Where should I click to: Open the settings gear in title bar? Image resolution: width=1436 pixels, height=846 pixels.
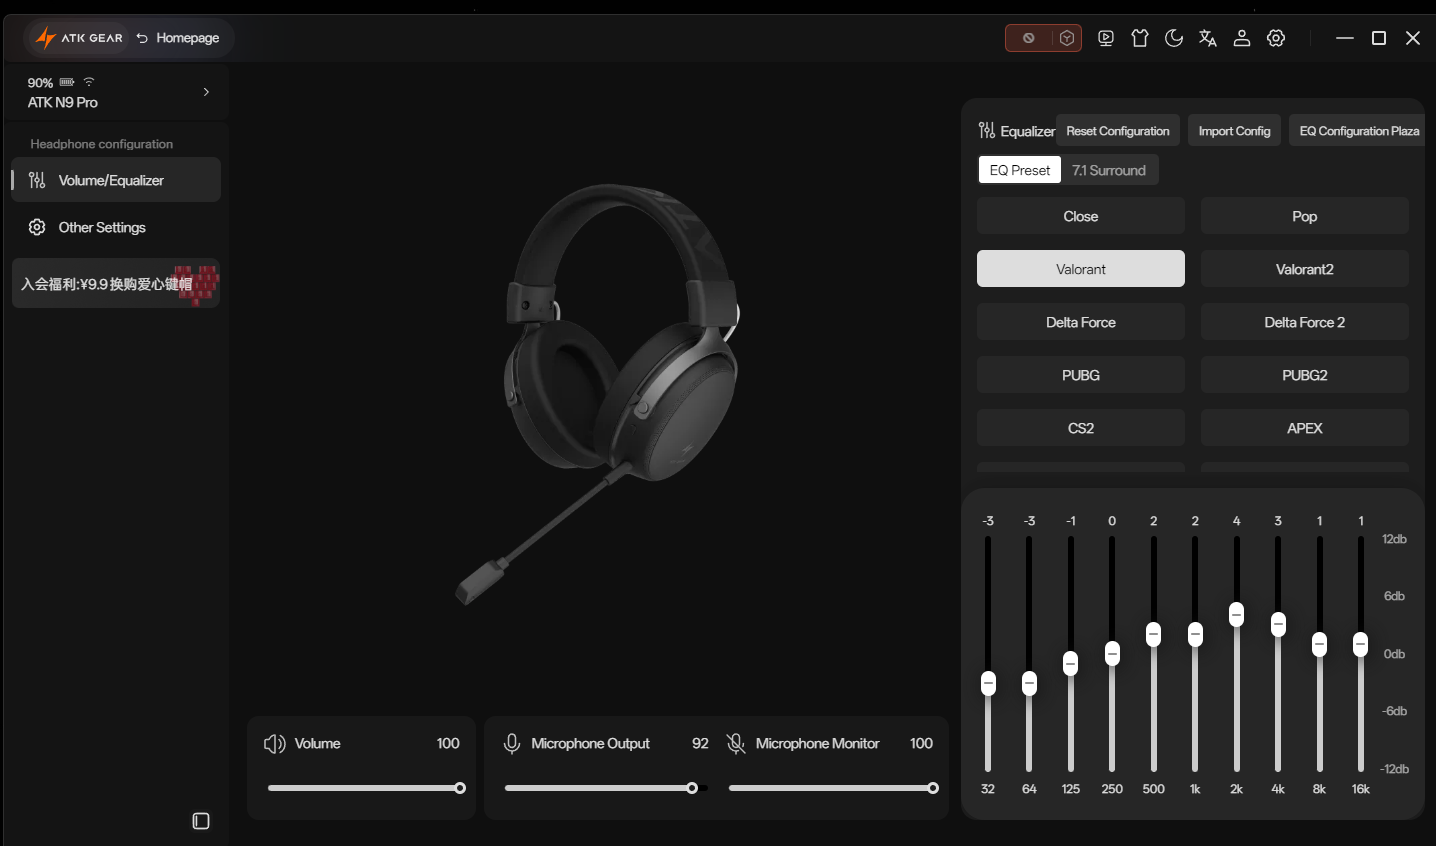[x=1276, y=38]
